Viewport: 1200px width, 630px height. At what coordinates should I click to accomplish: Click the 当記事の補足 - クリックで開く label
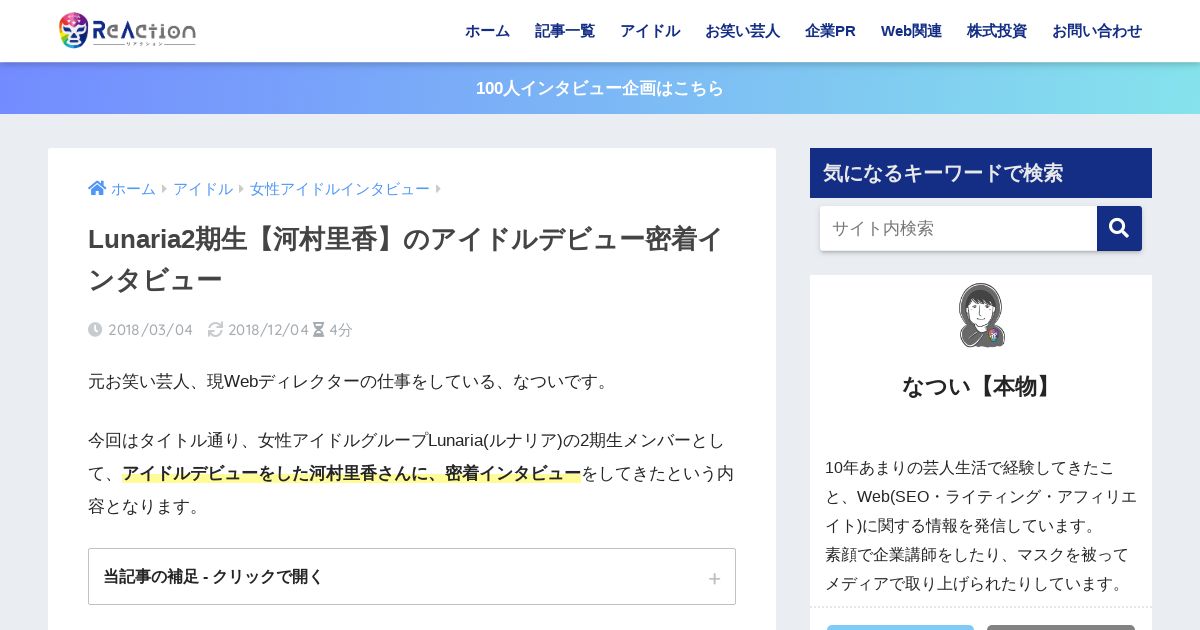[213, 577]
